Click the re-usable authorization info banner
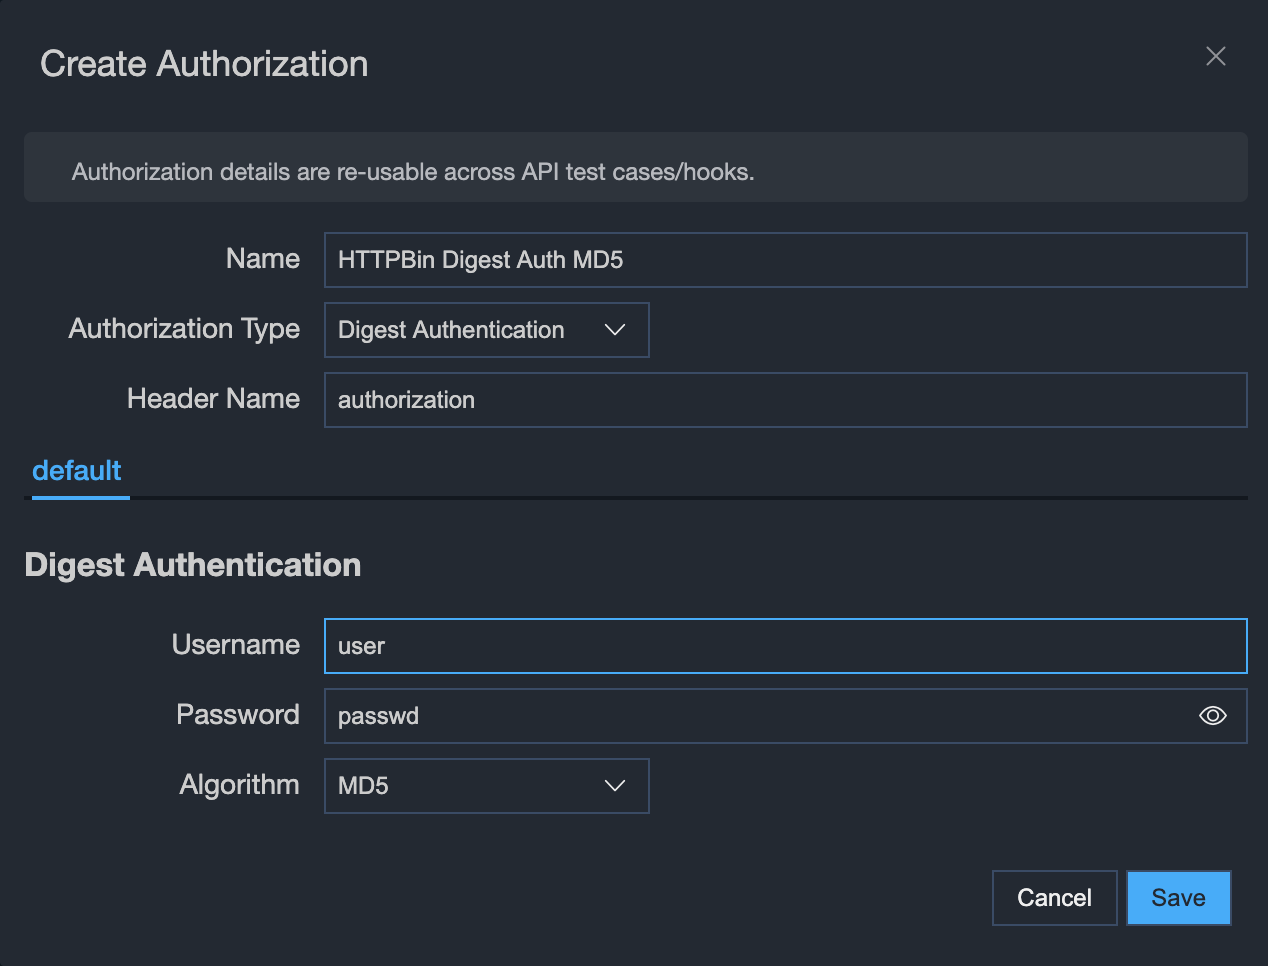This screenshot has height=966, width=1268. [635, 172]
